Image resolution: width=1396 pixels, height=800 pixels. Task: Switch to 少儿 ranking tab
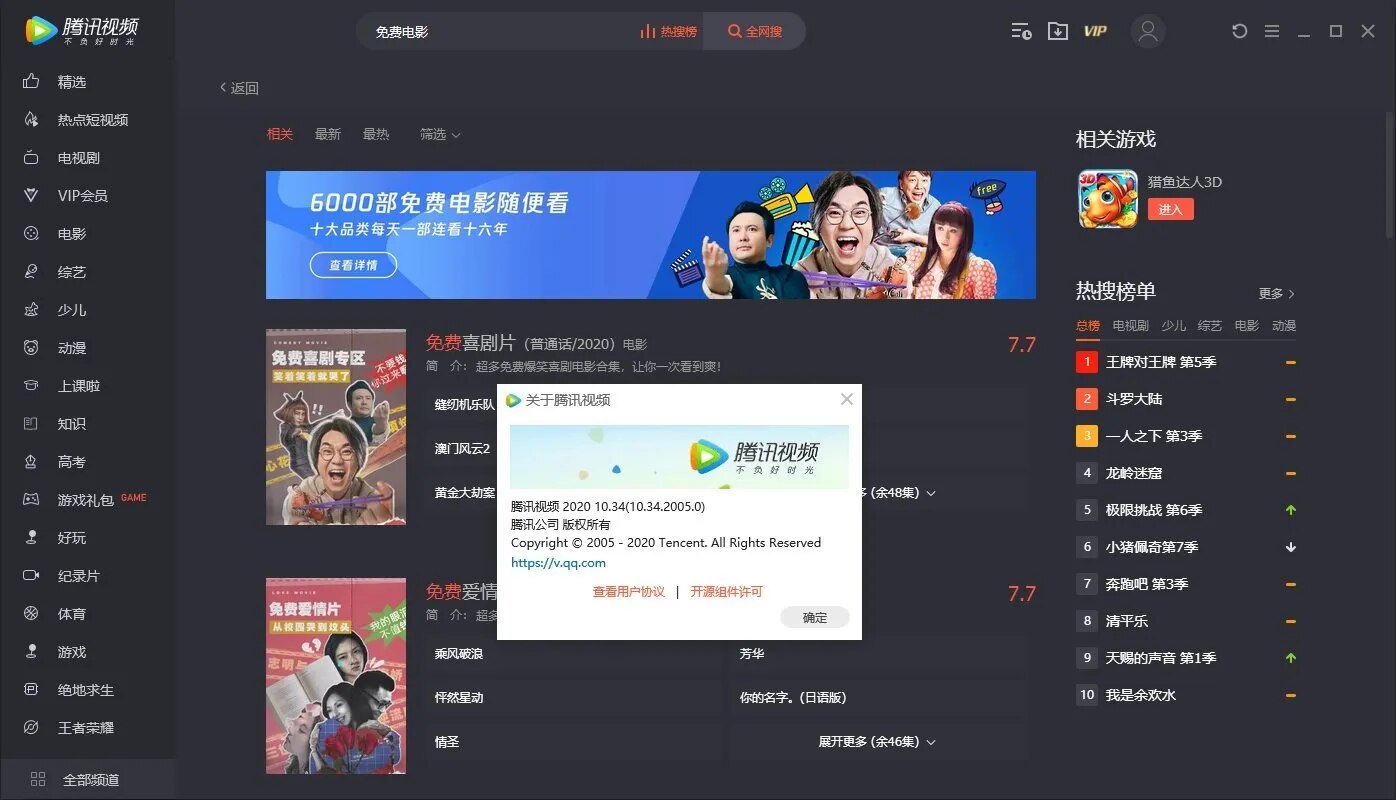coord(1174,326)
